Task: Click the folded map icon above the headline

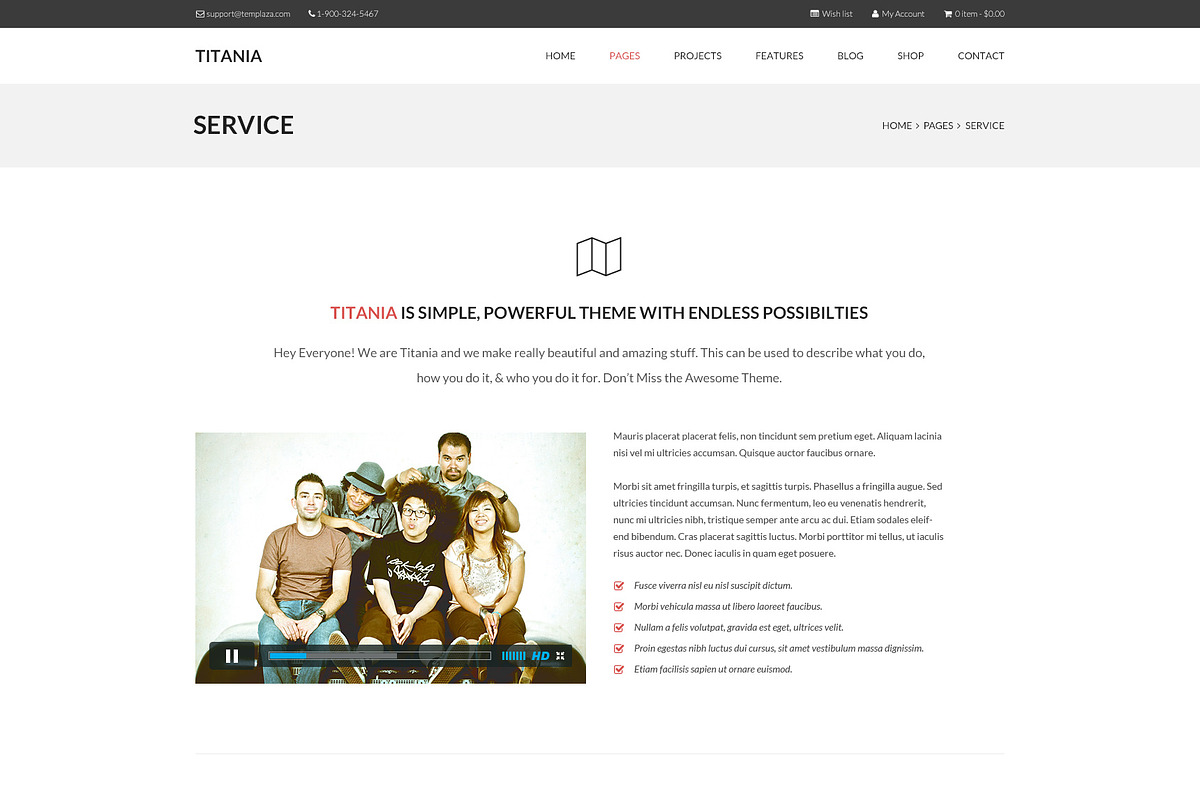Action: pyautogui.click(x=599, y=256)
